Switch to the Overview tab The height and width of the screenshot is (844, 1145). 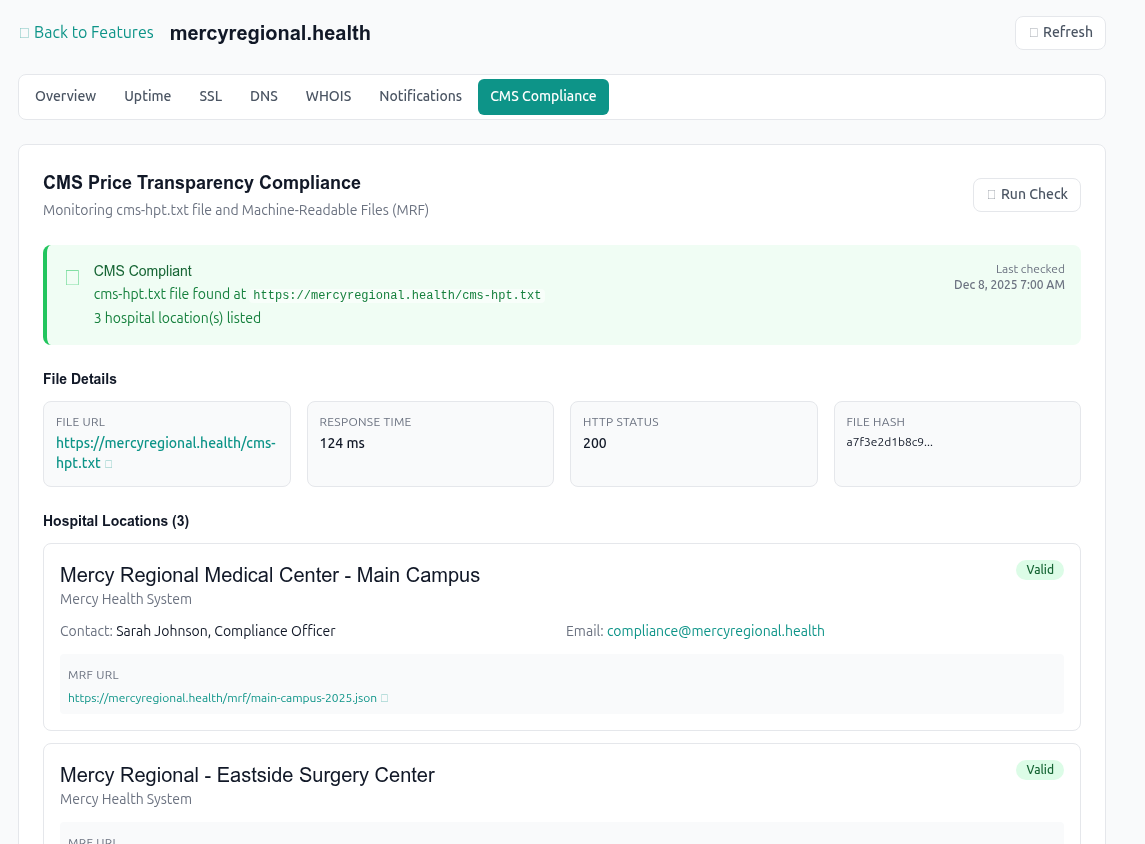pos(65,96)
